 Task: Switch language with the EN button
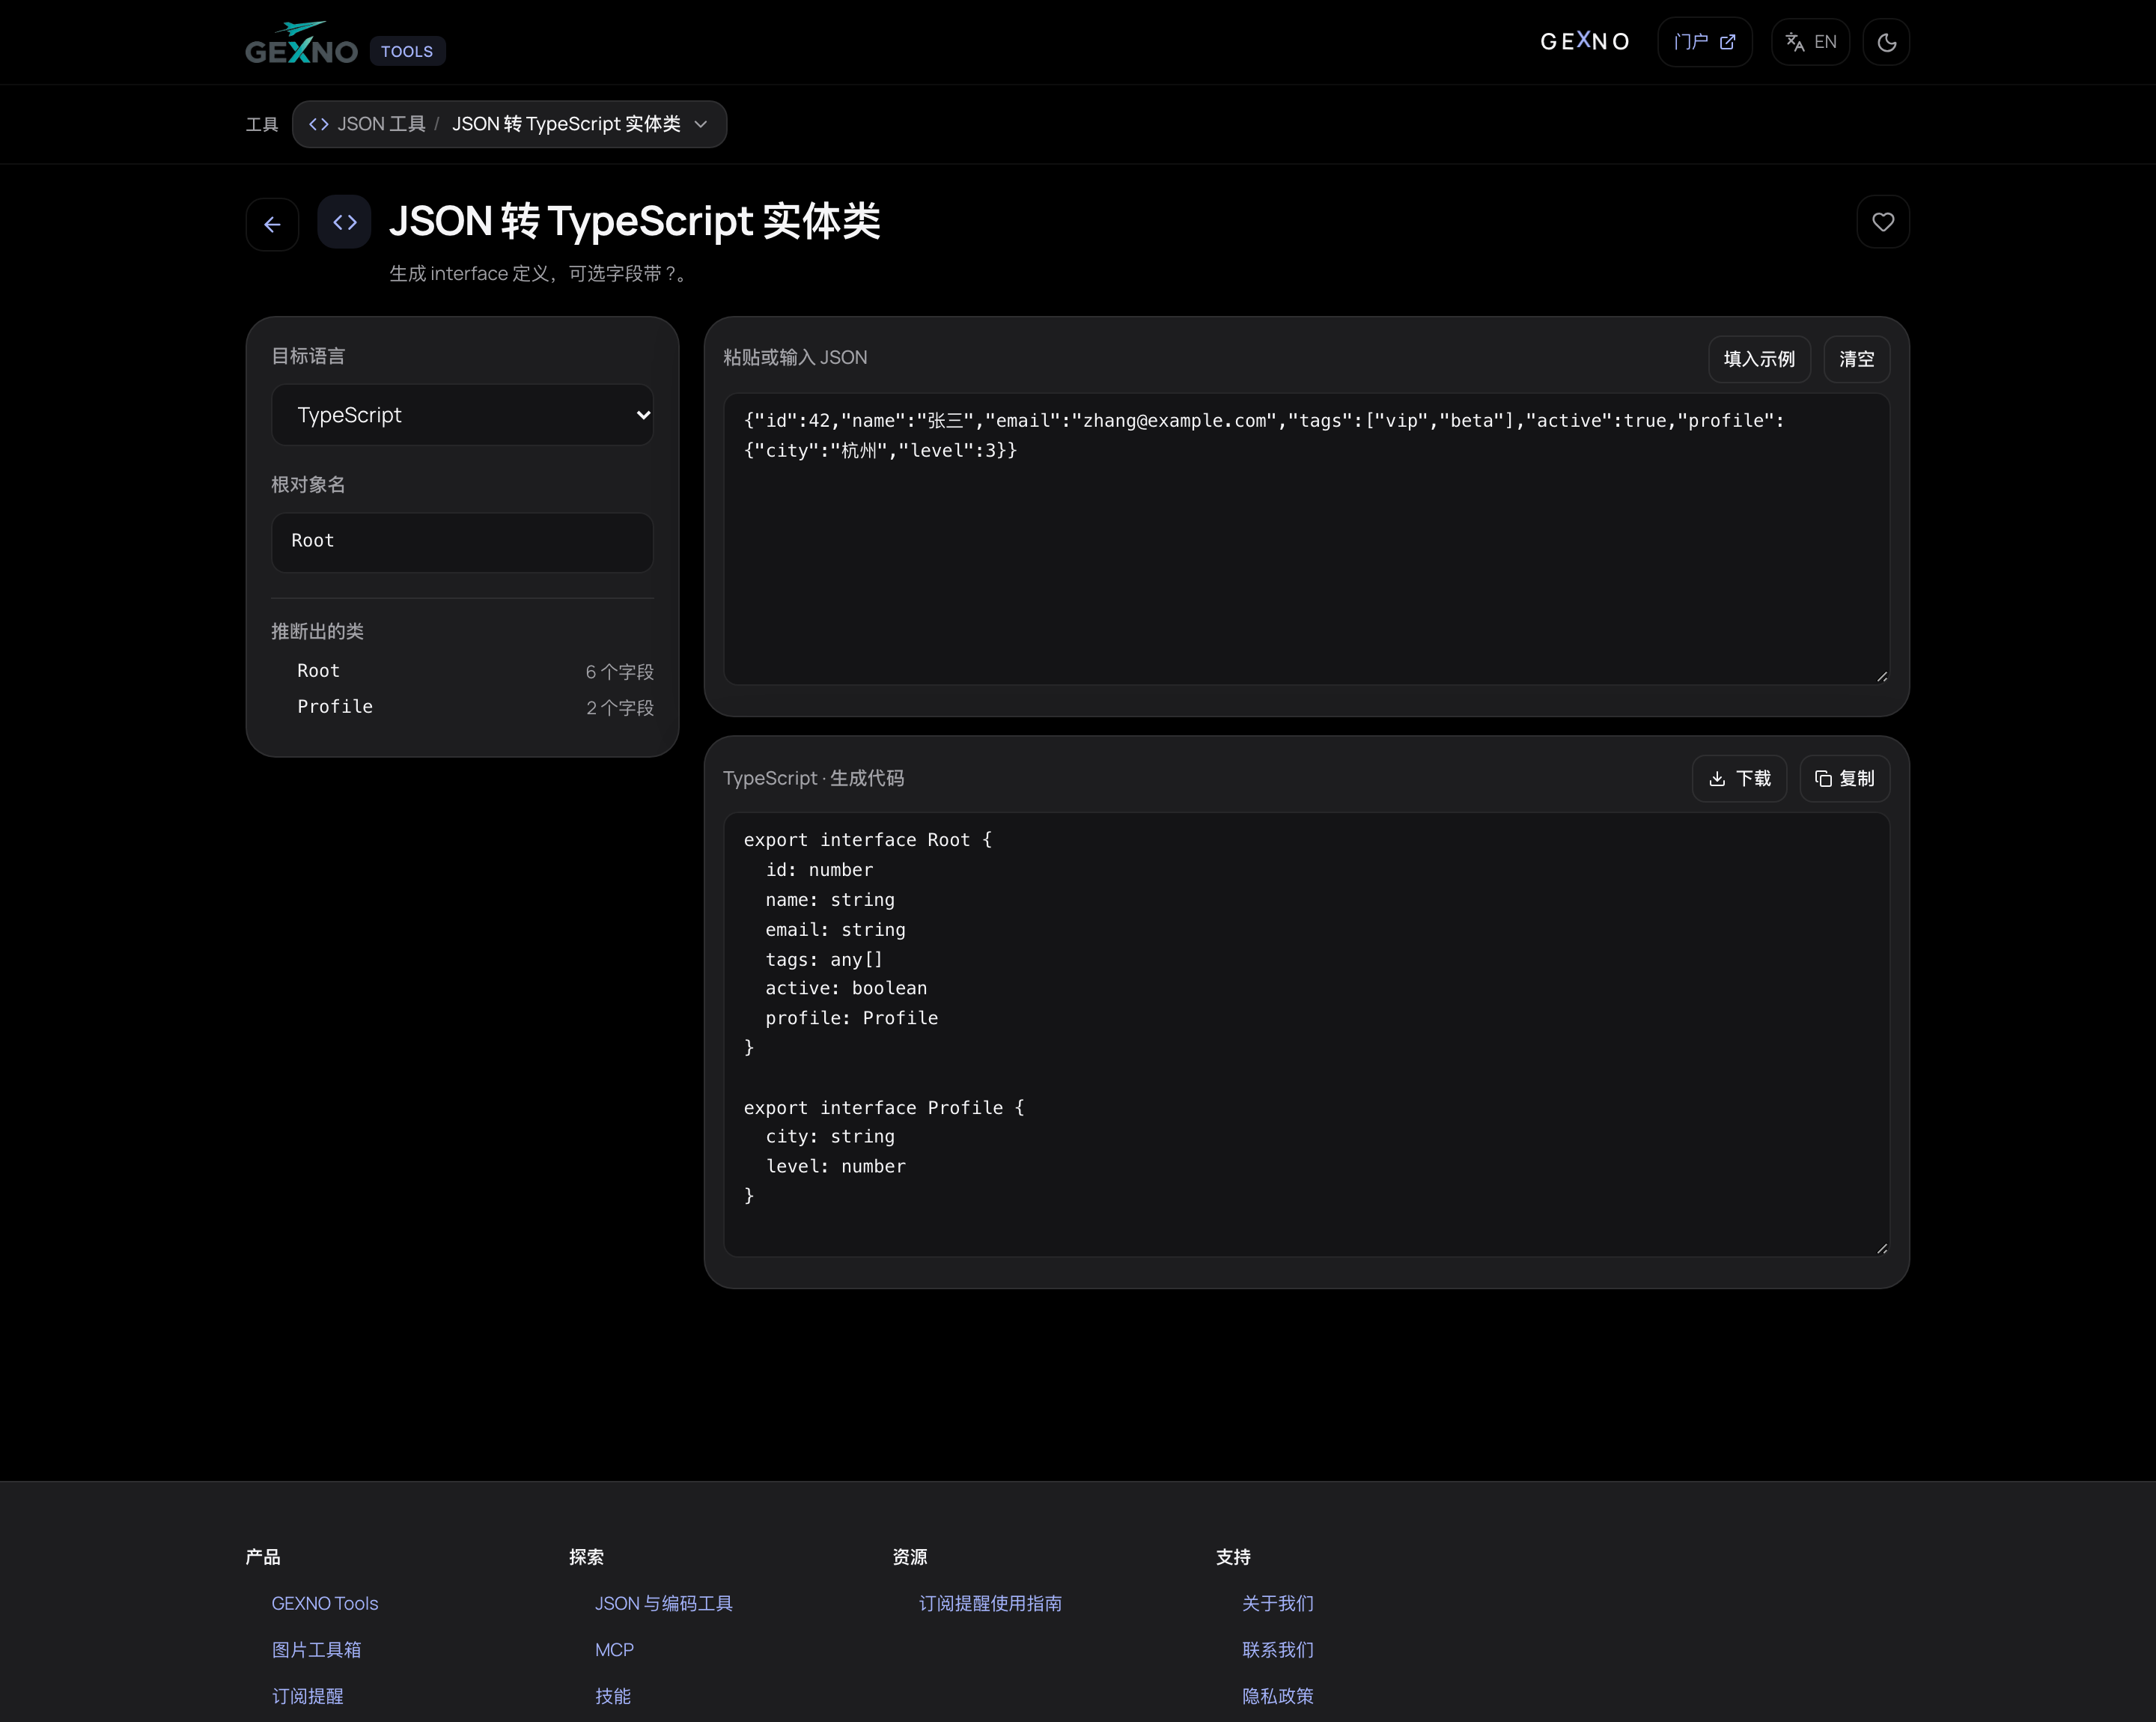1810,42
